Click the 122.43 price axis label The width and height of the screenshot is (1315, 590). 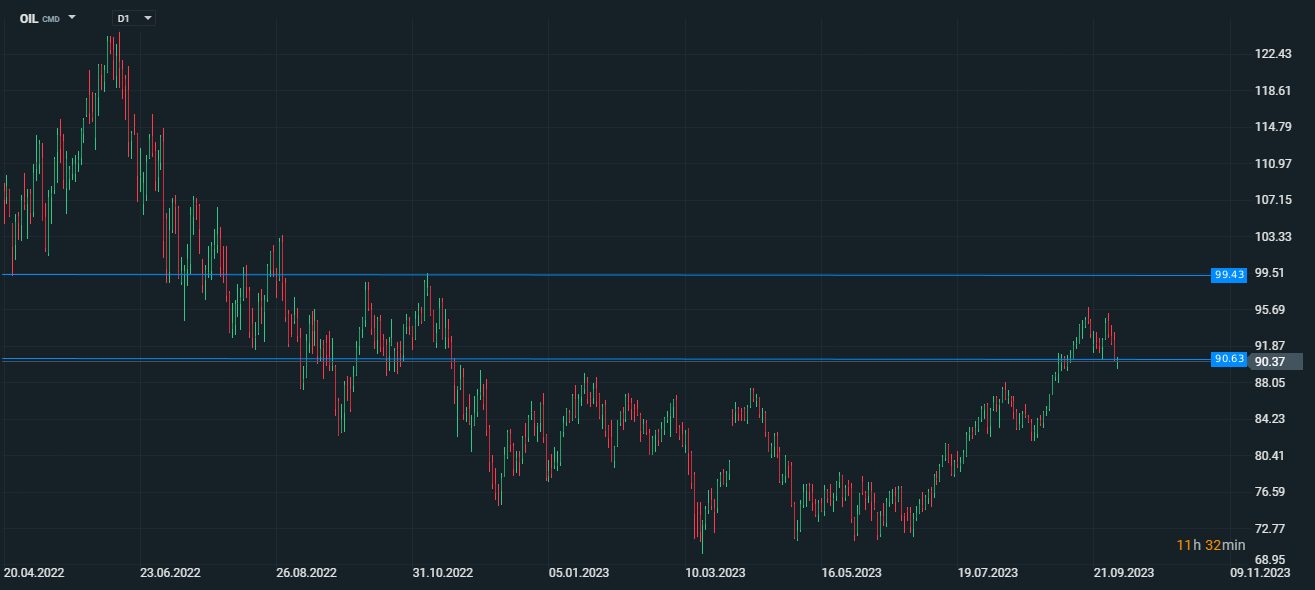(1270, 54)
